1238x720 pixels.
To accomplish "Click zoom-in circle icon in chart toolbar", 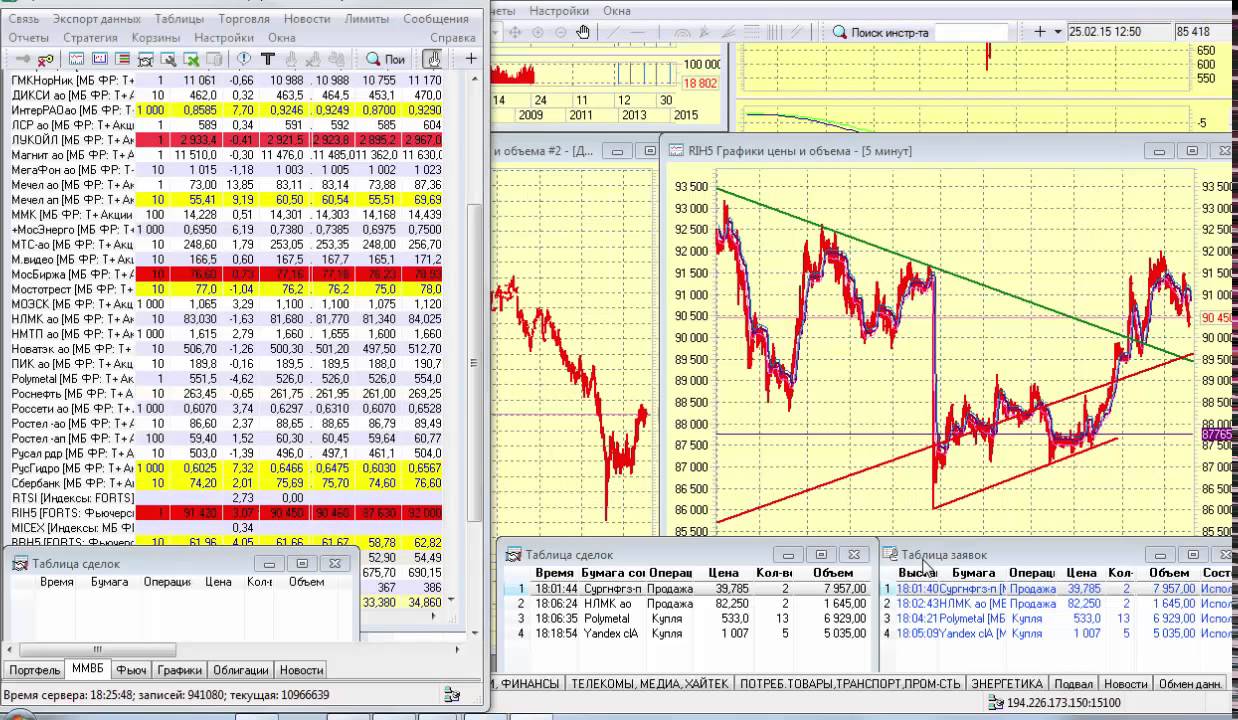I will click(x=537, y=32).
